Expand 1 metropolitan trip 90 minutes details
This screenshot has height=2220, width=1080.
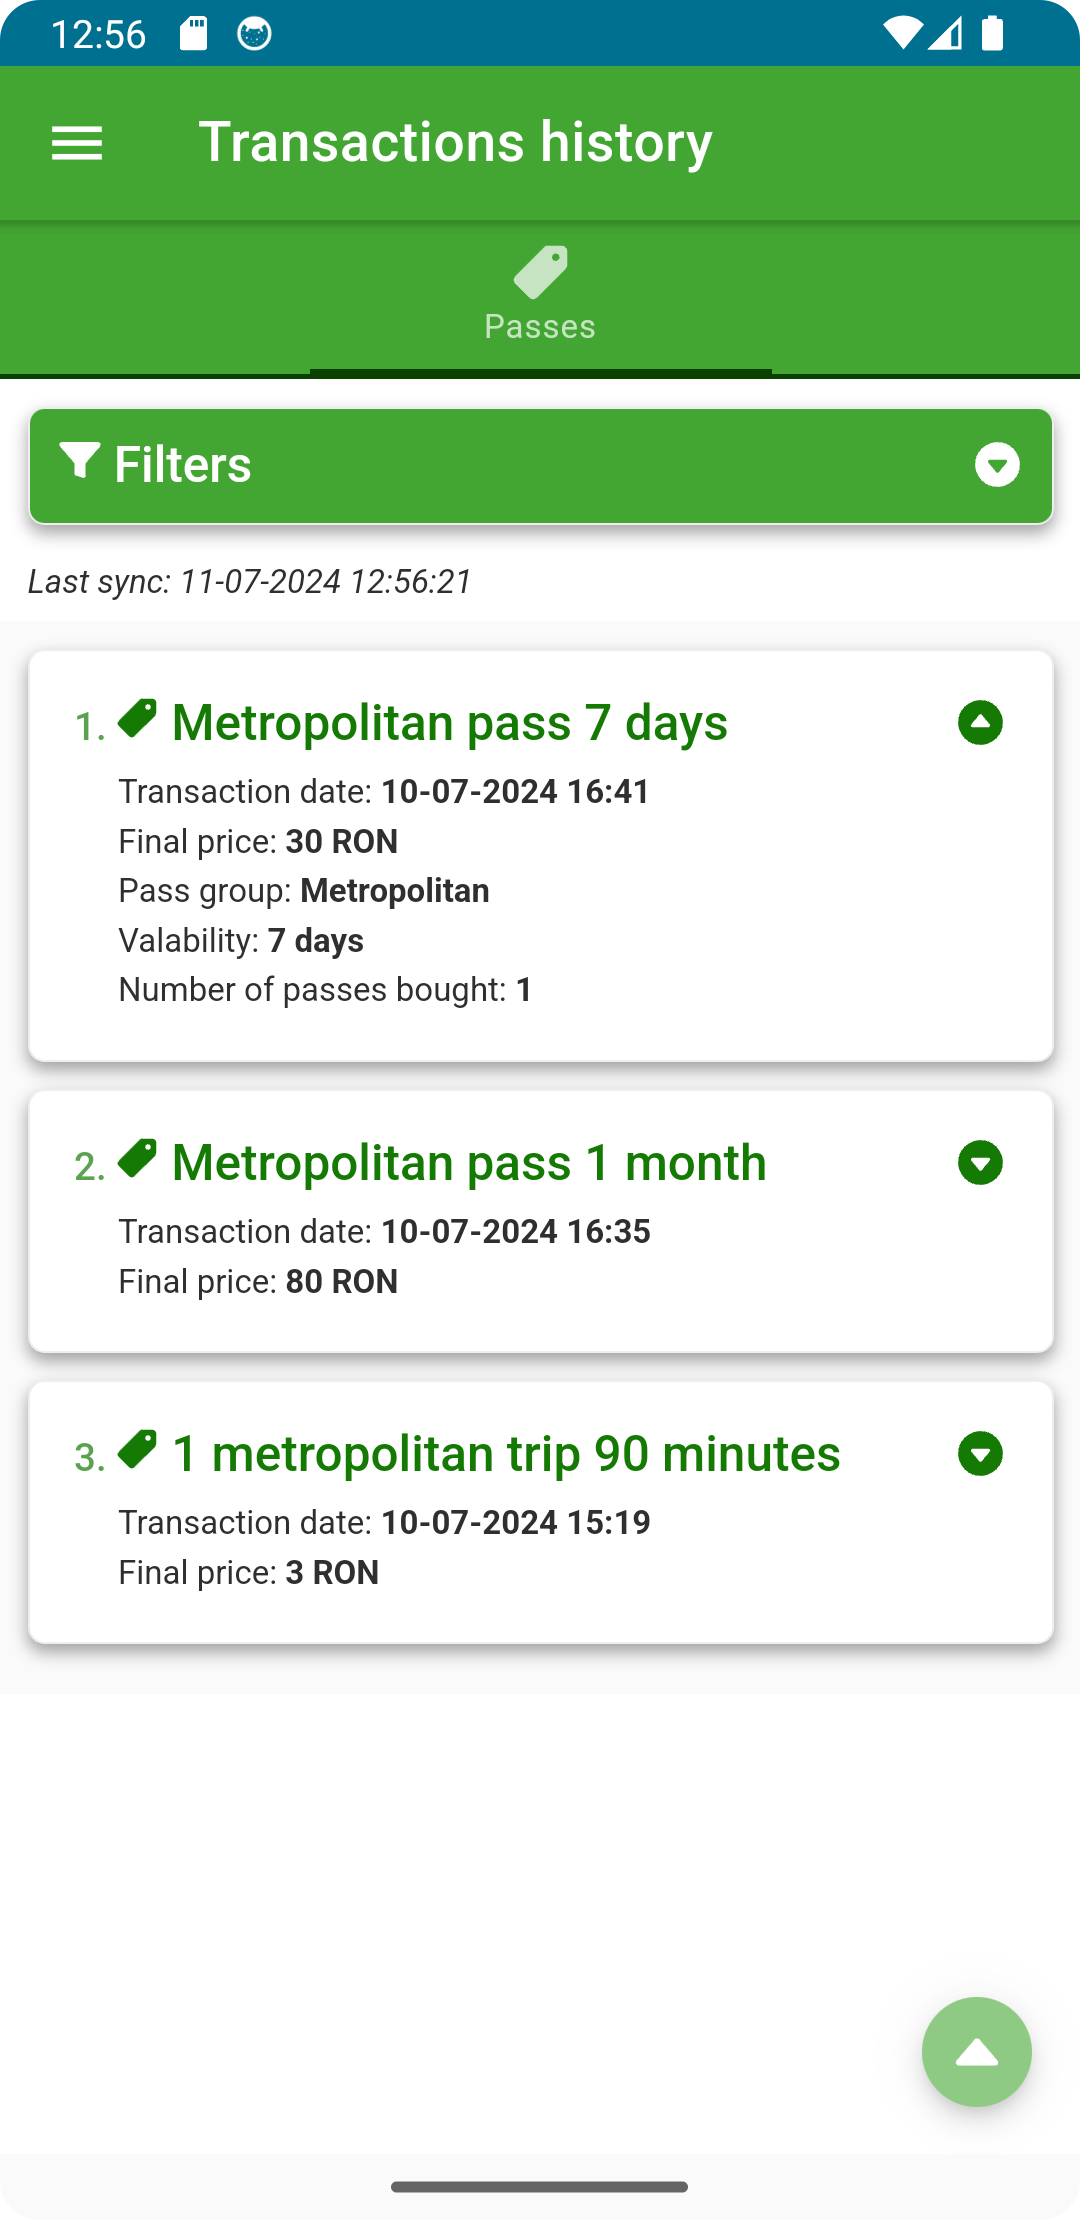[x=980, y=1453]
